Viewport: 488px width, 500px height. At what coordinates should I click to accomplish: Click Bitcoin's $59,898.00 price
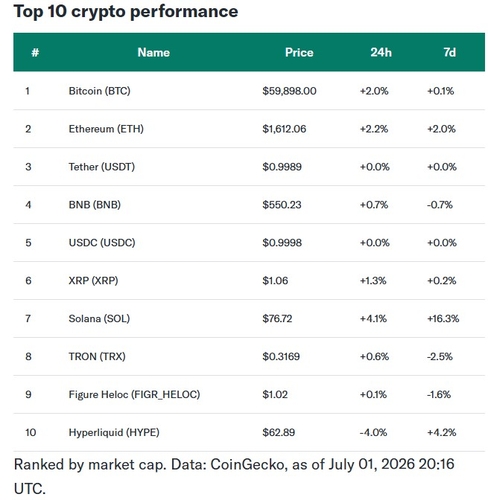[289, 91]
